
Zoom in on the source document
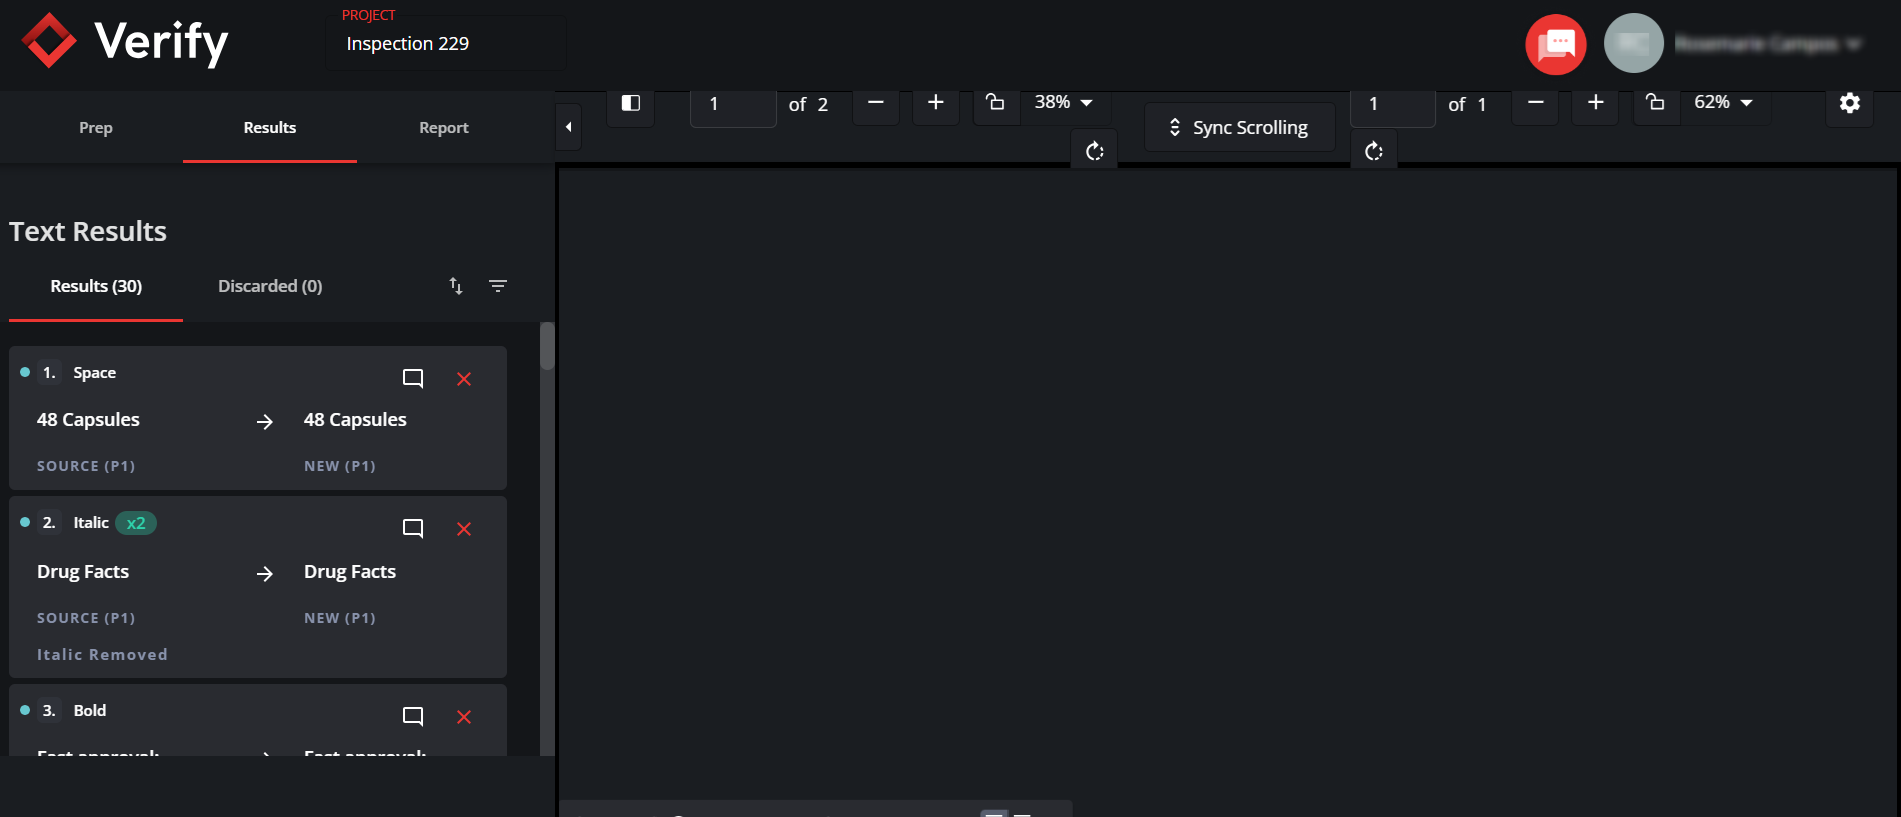tap(935, 103)
